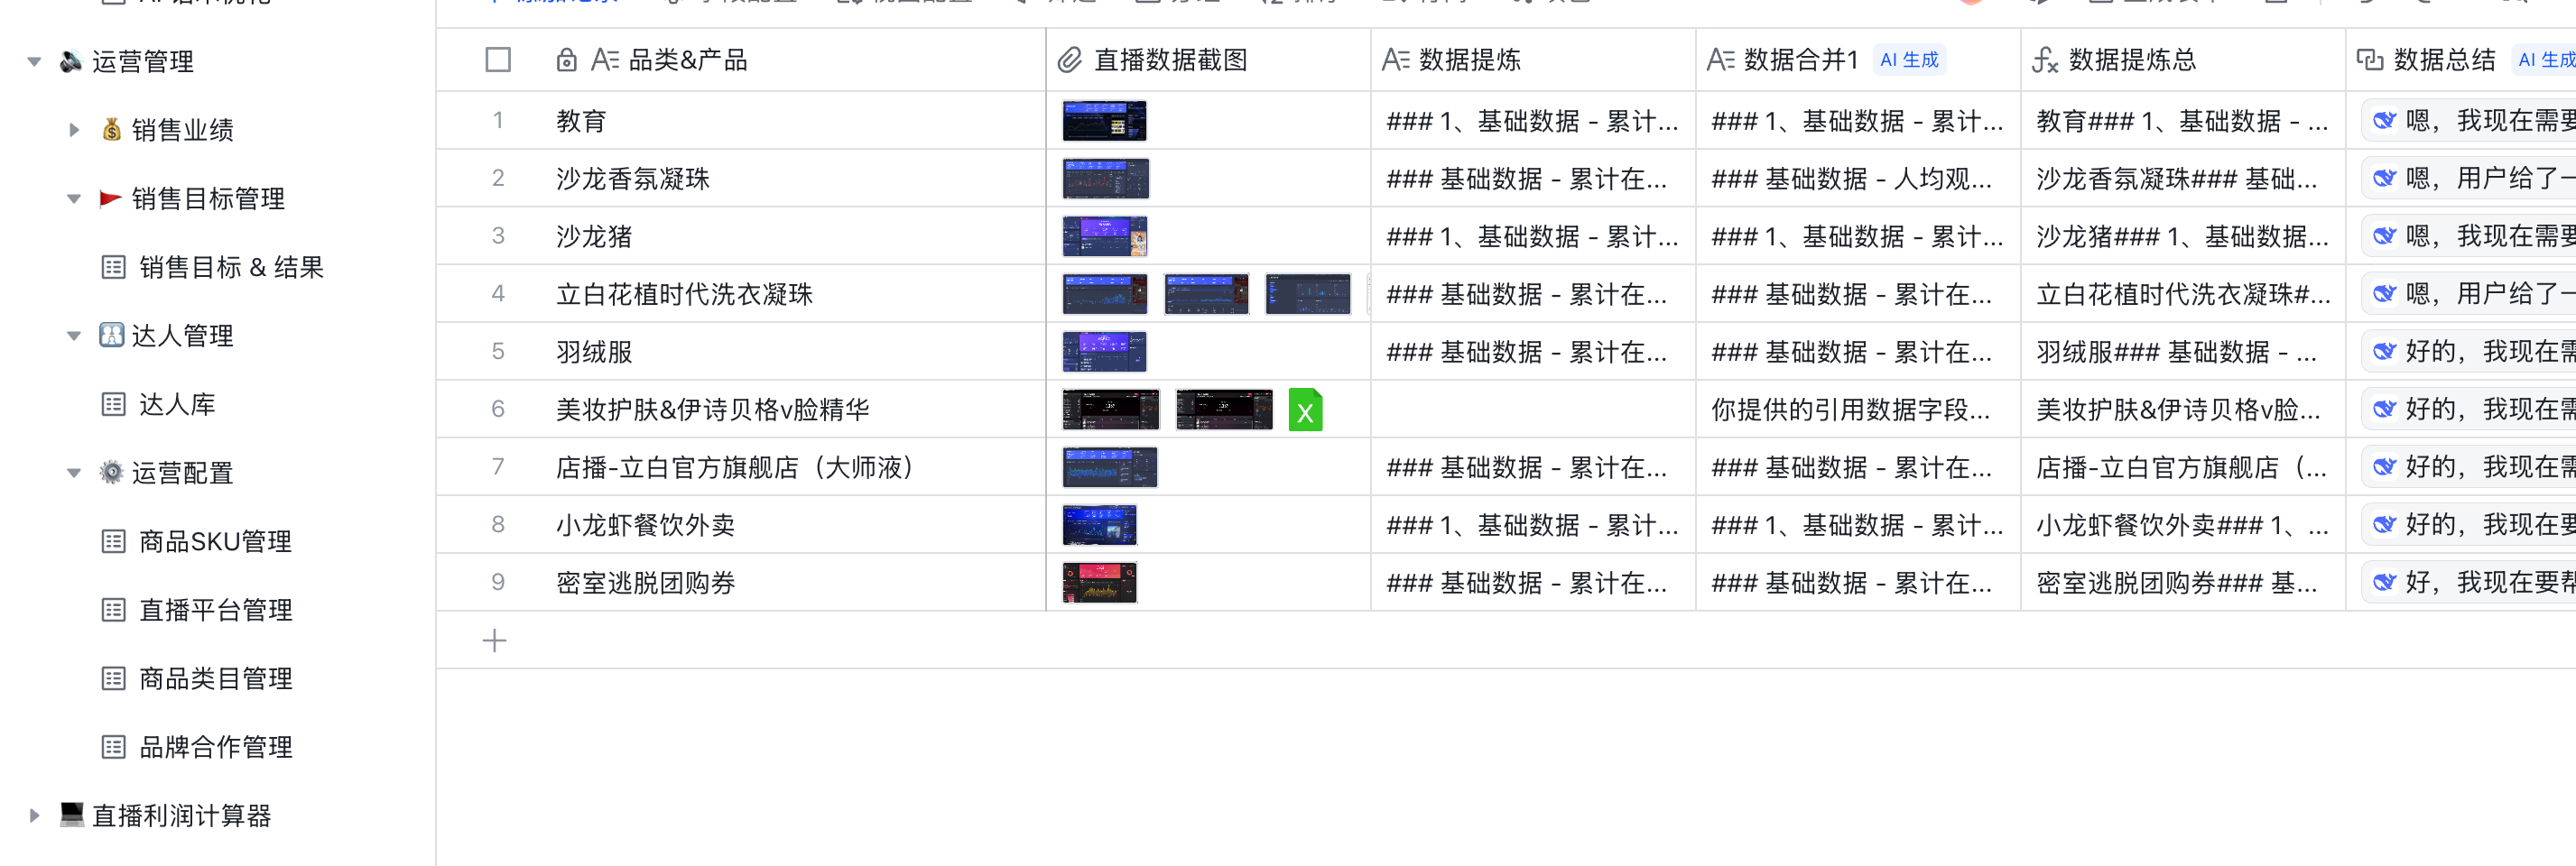Click the lock icon in 品类&产品 column header
The image size is (2576, 866).
566,60
